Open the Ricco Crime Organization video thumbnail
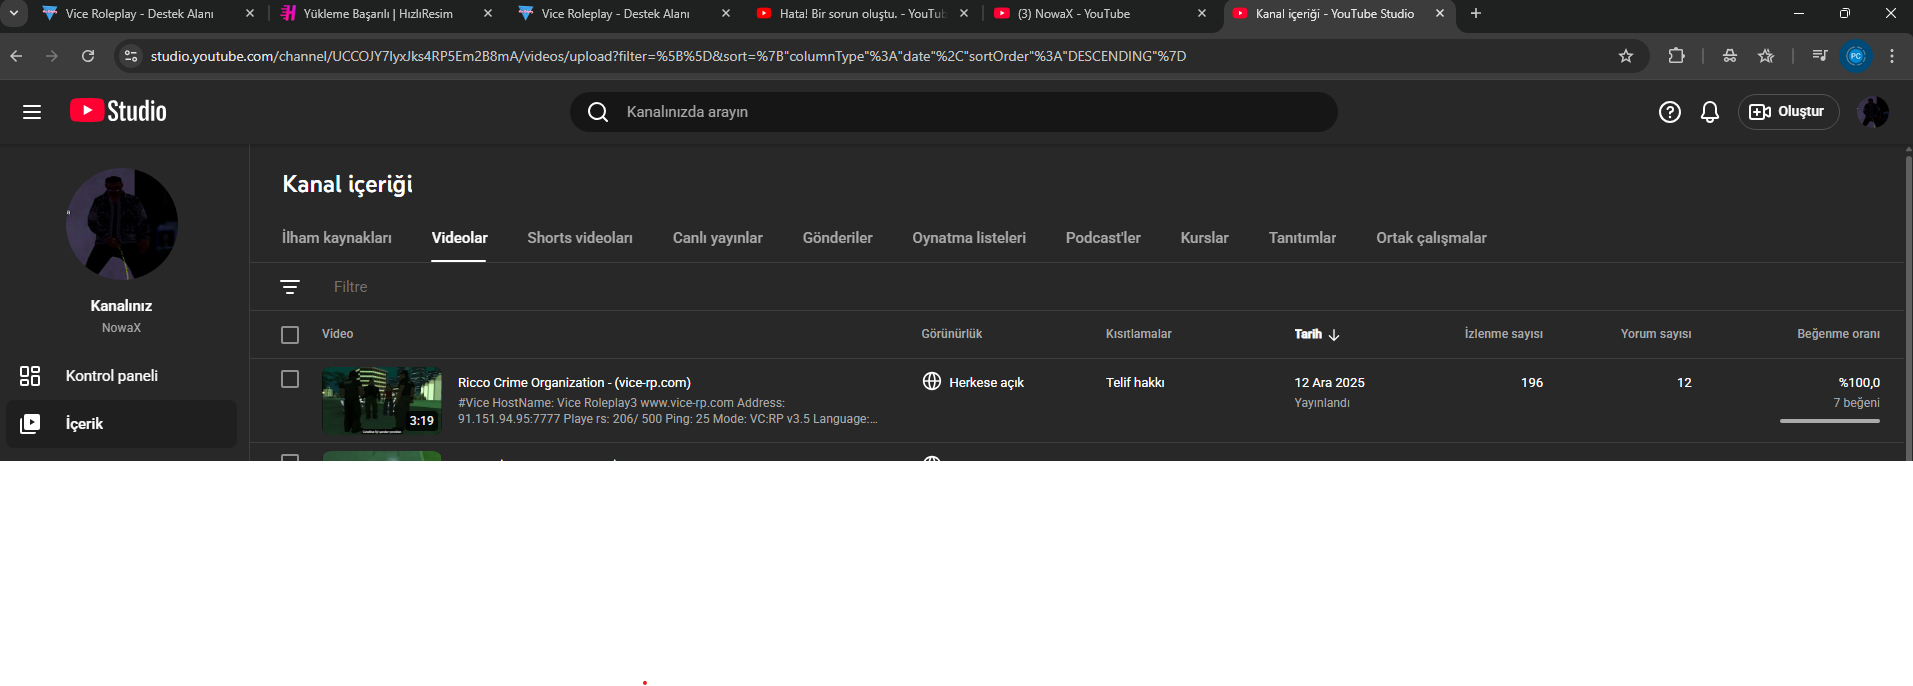This screenshot has width=1913, height=686. coord(382,400)
